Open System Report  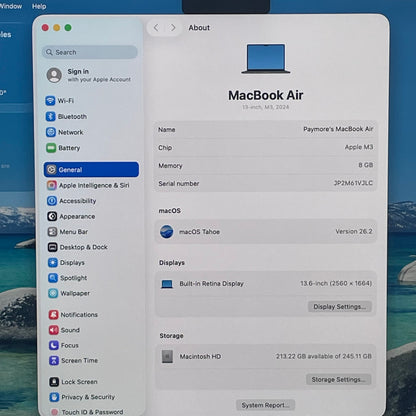[266, 405]
